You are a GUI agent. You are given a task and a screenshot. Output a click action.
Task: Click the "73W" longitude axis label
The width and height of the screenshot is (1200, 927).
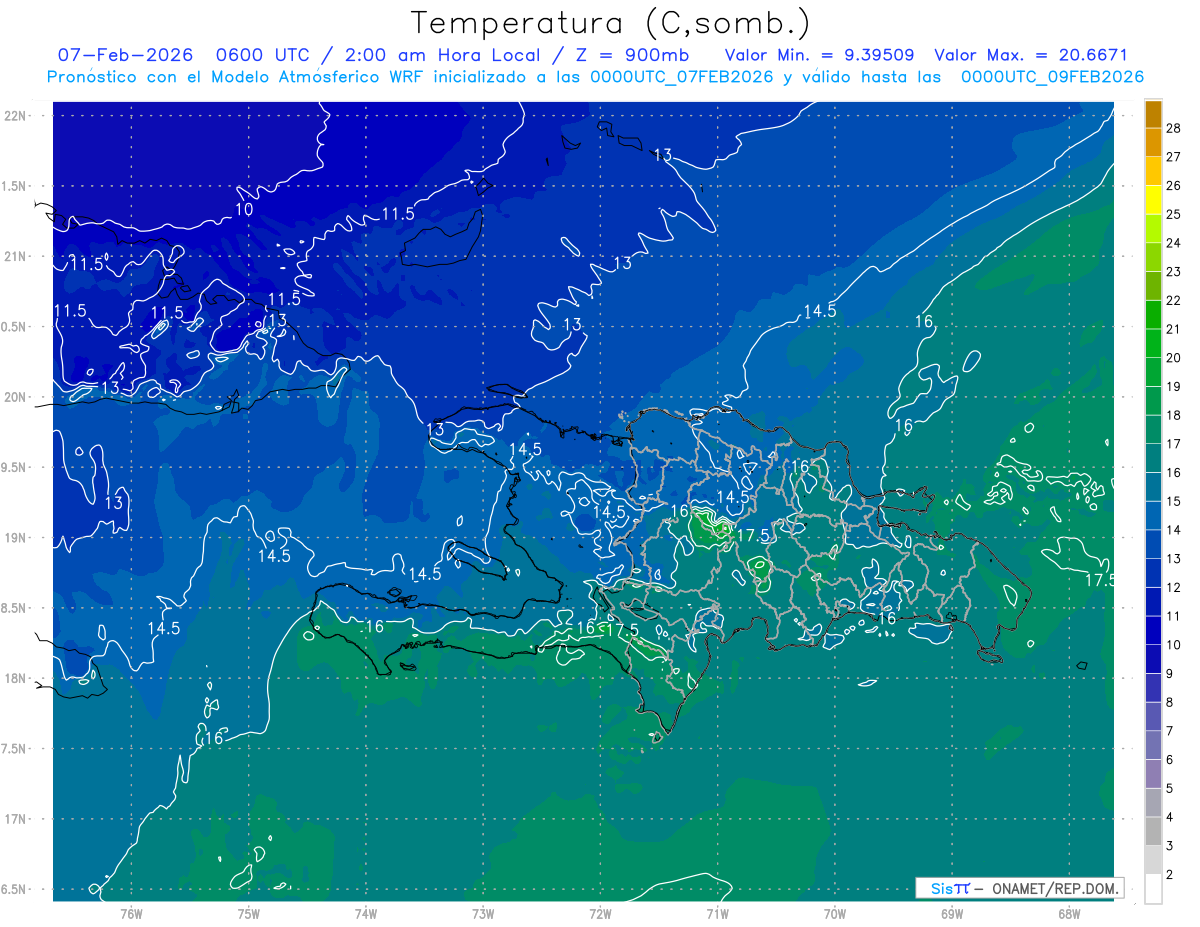click(483, 913)
